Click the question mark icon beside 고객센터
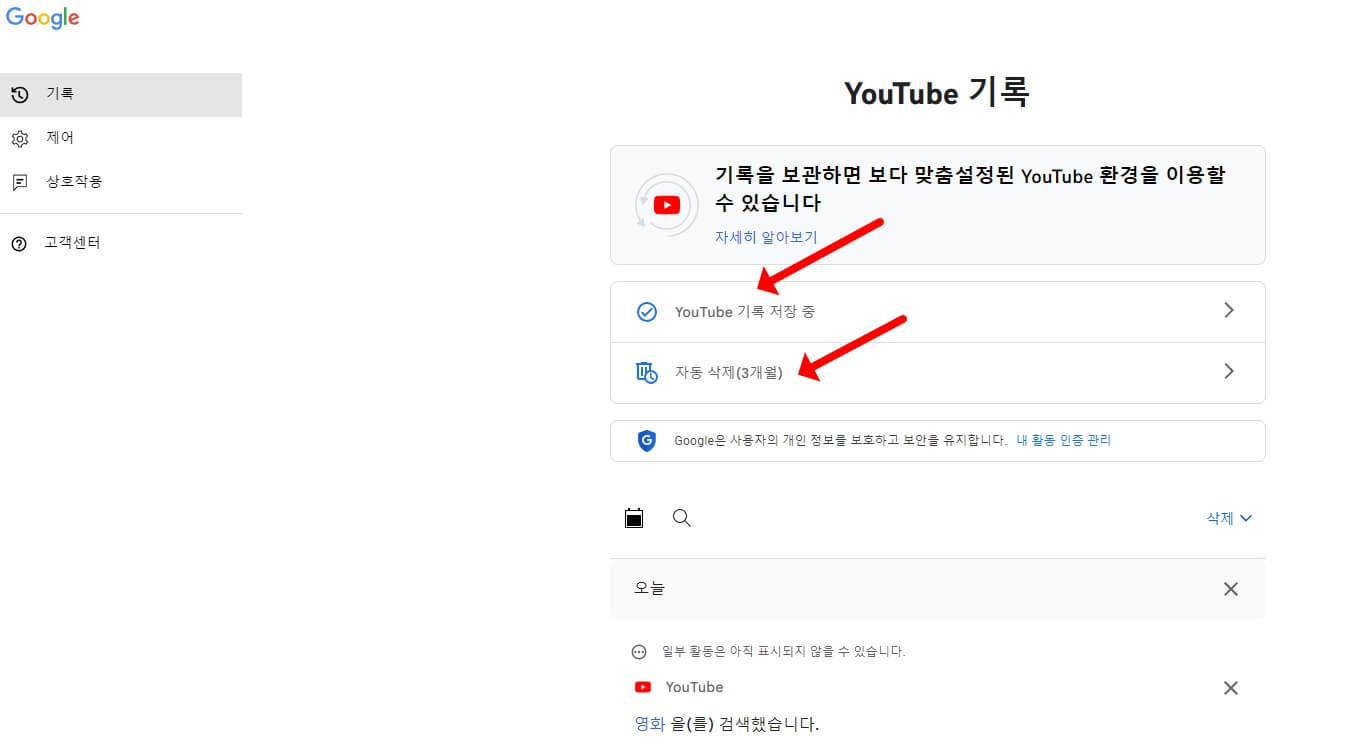 tap(19, 244)
